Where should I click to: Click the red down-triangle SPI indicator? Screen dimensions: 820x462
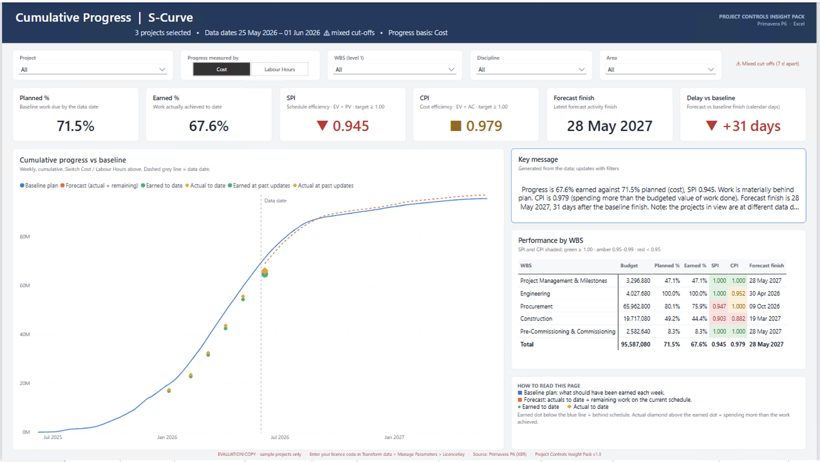(322, 126)
